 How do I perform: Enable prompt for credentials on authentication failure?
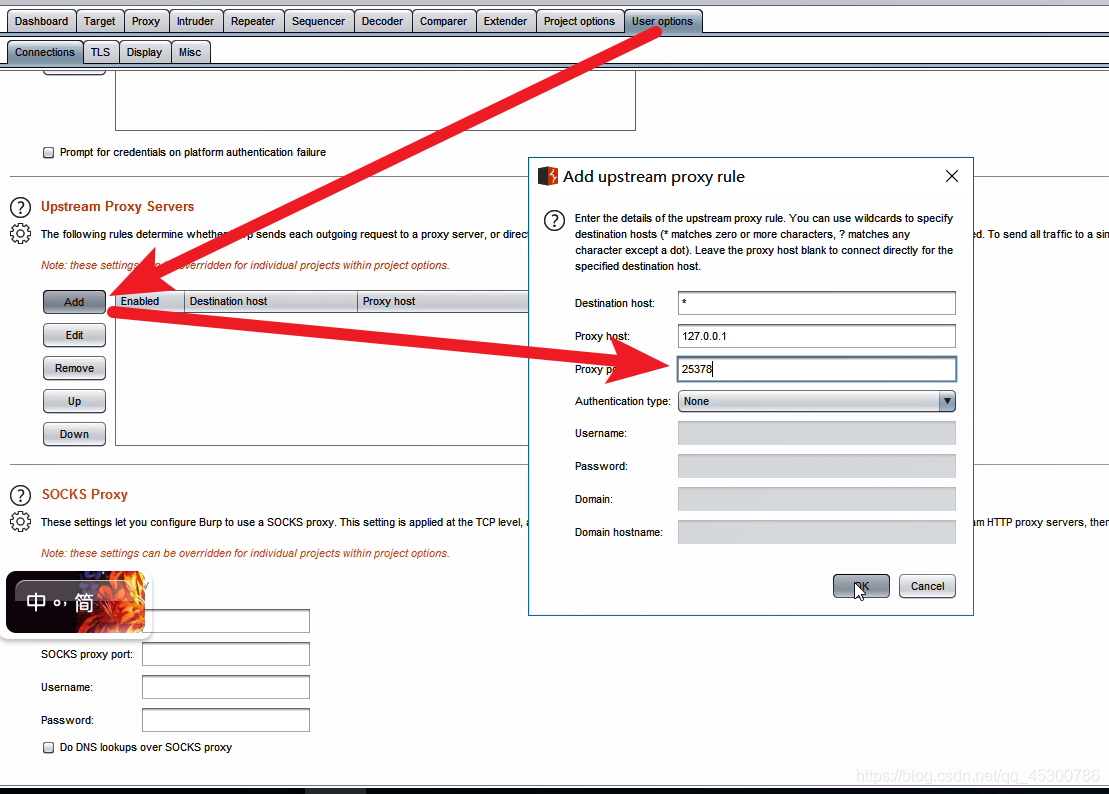click(x=48, y=153)
